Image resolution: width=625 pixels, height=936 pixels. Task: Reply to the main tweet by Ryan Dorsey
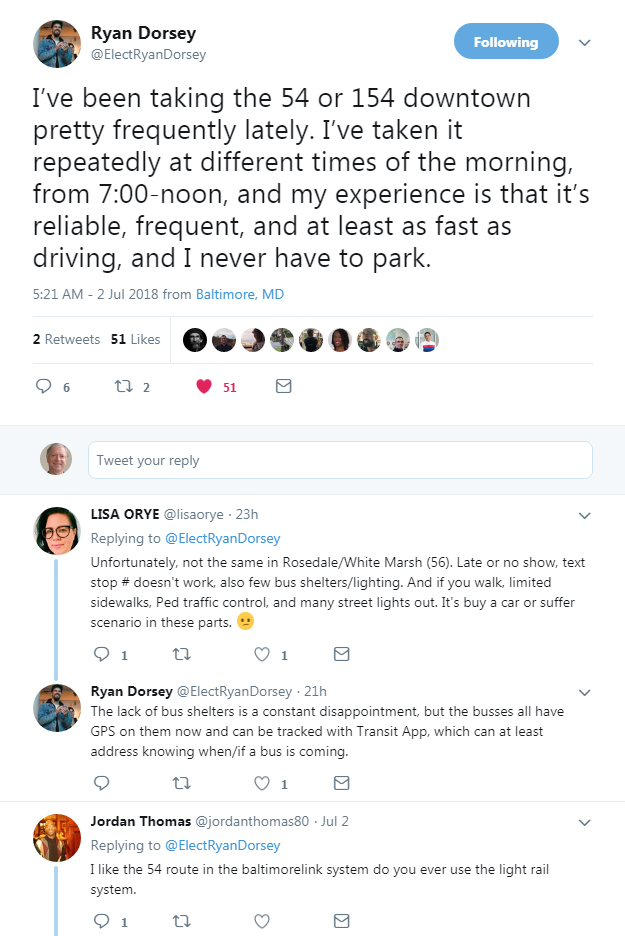pos(44,386)
